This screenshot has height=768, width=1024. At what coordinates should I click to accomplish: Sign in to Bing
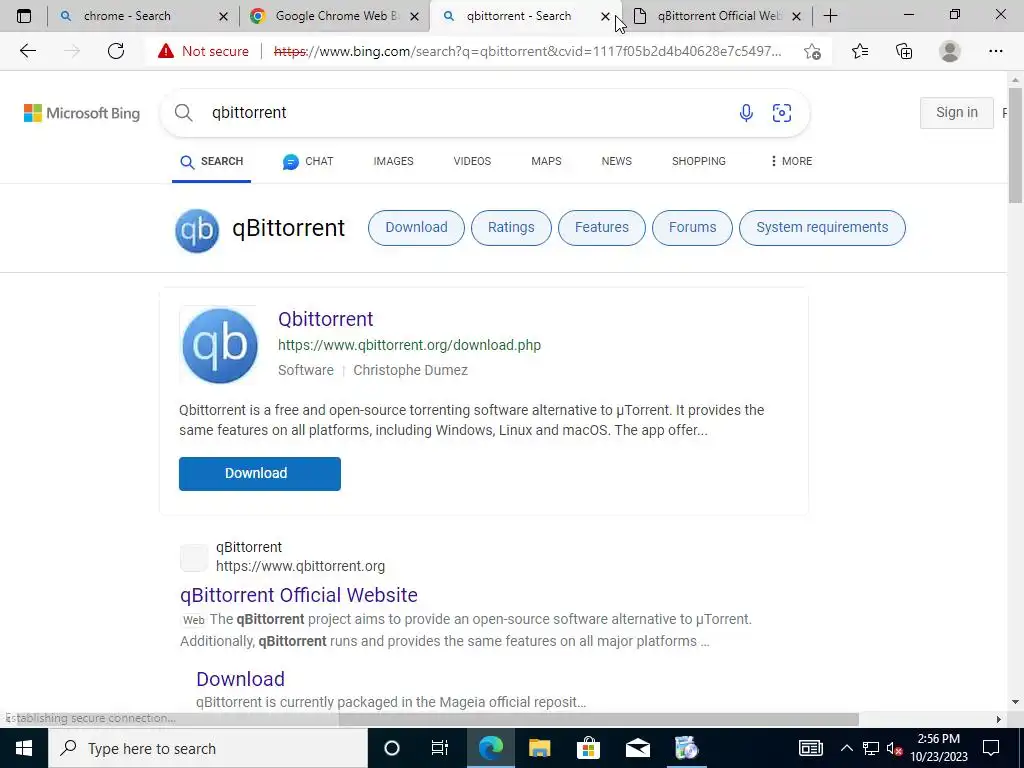(x=957, y=112)
